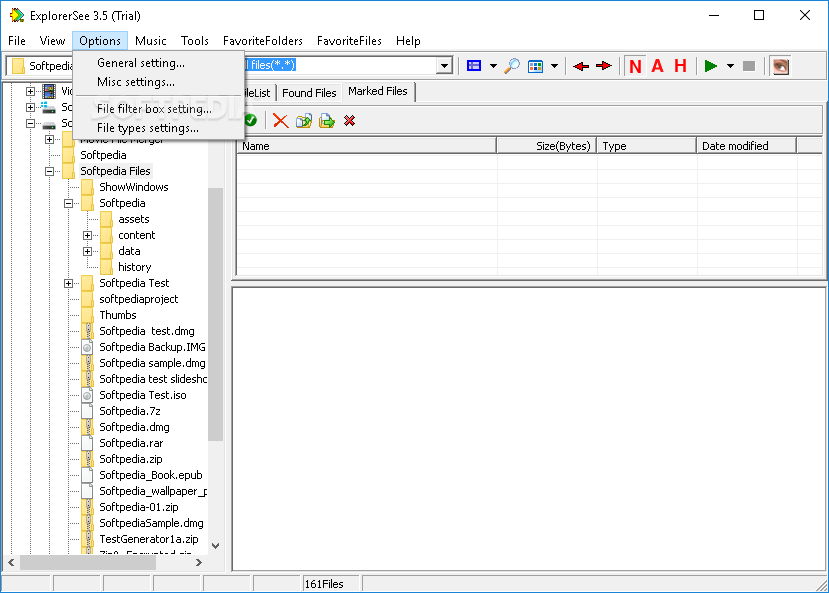This screenshot has height=593, width=829.
Task: Open the dropdown arrow beside play button
Action: click(x=730, y=66)
